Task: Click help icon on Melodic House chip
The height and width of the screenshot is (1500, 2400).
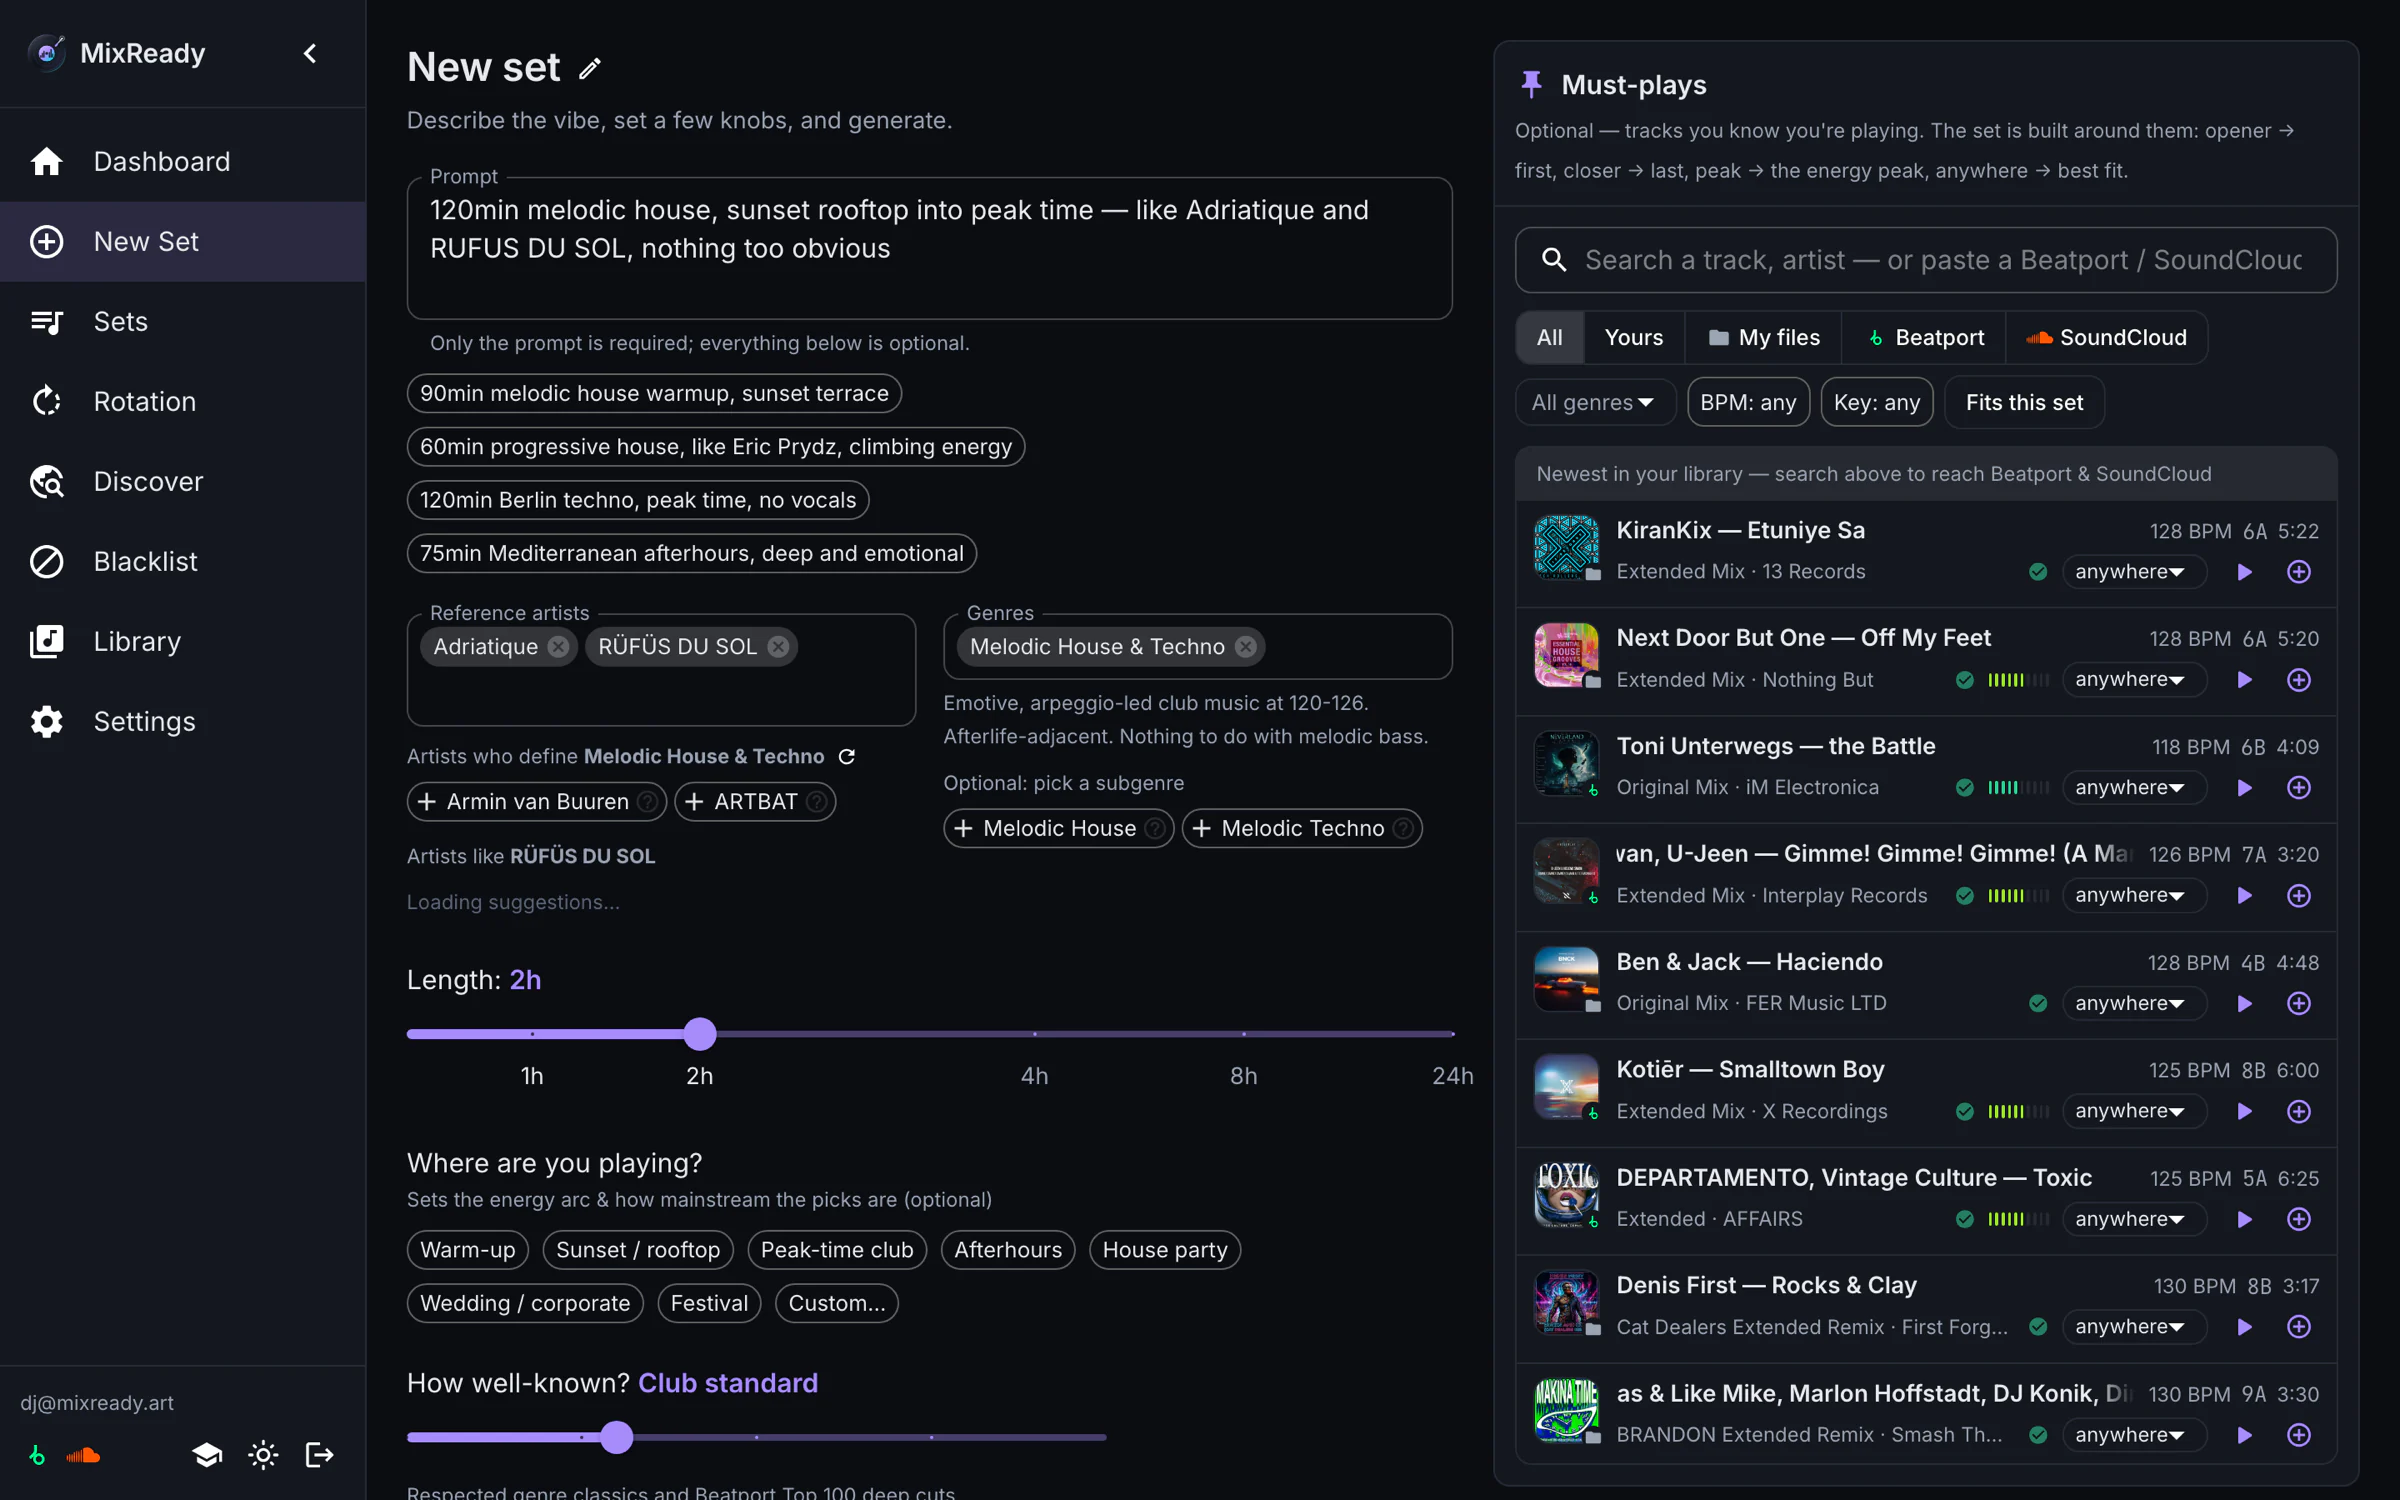Action: pyautogui.click(x=1154, y=829)
